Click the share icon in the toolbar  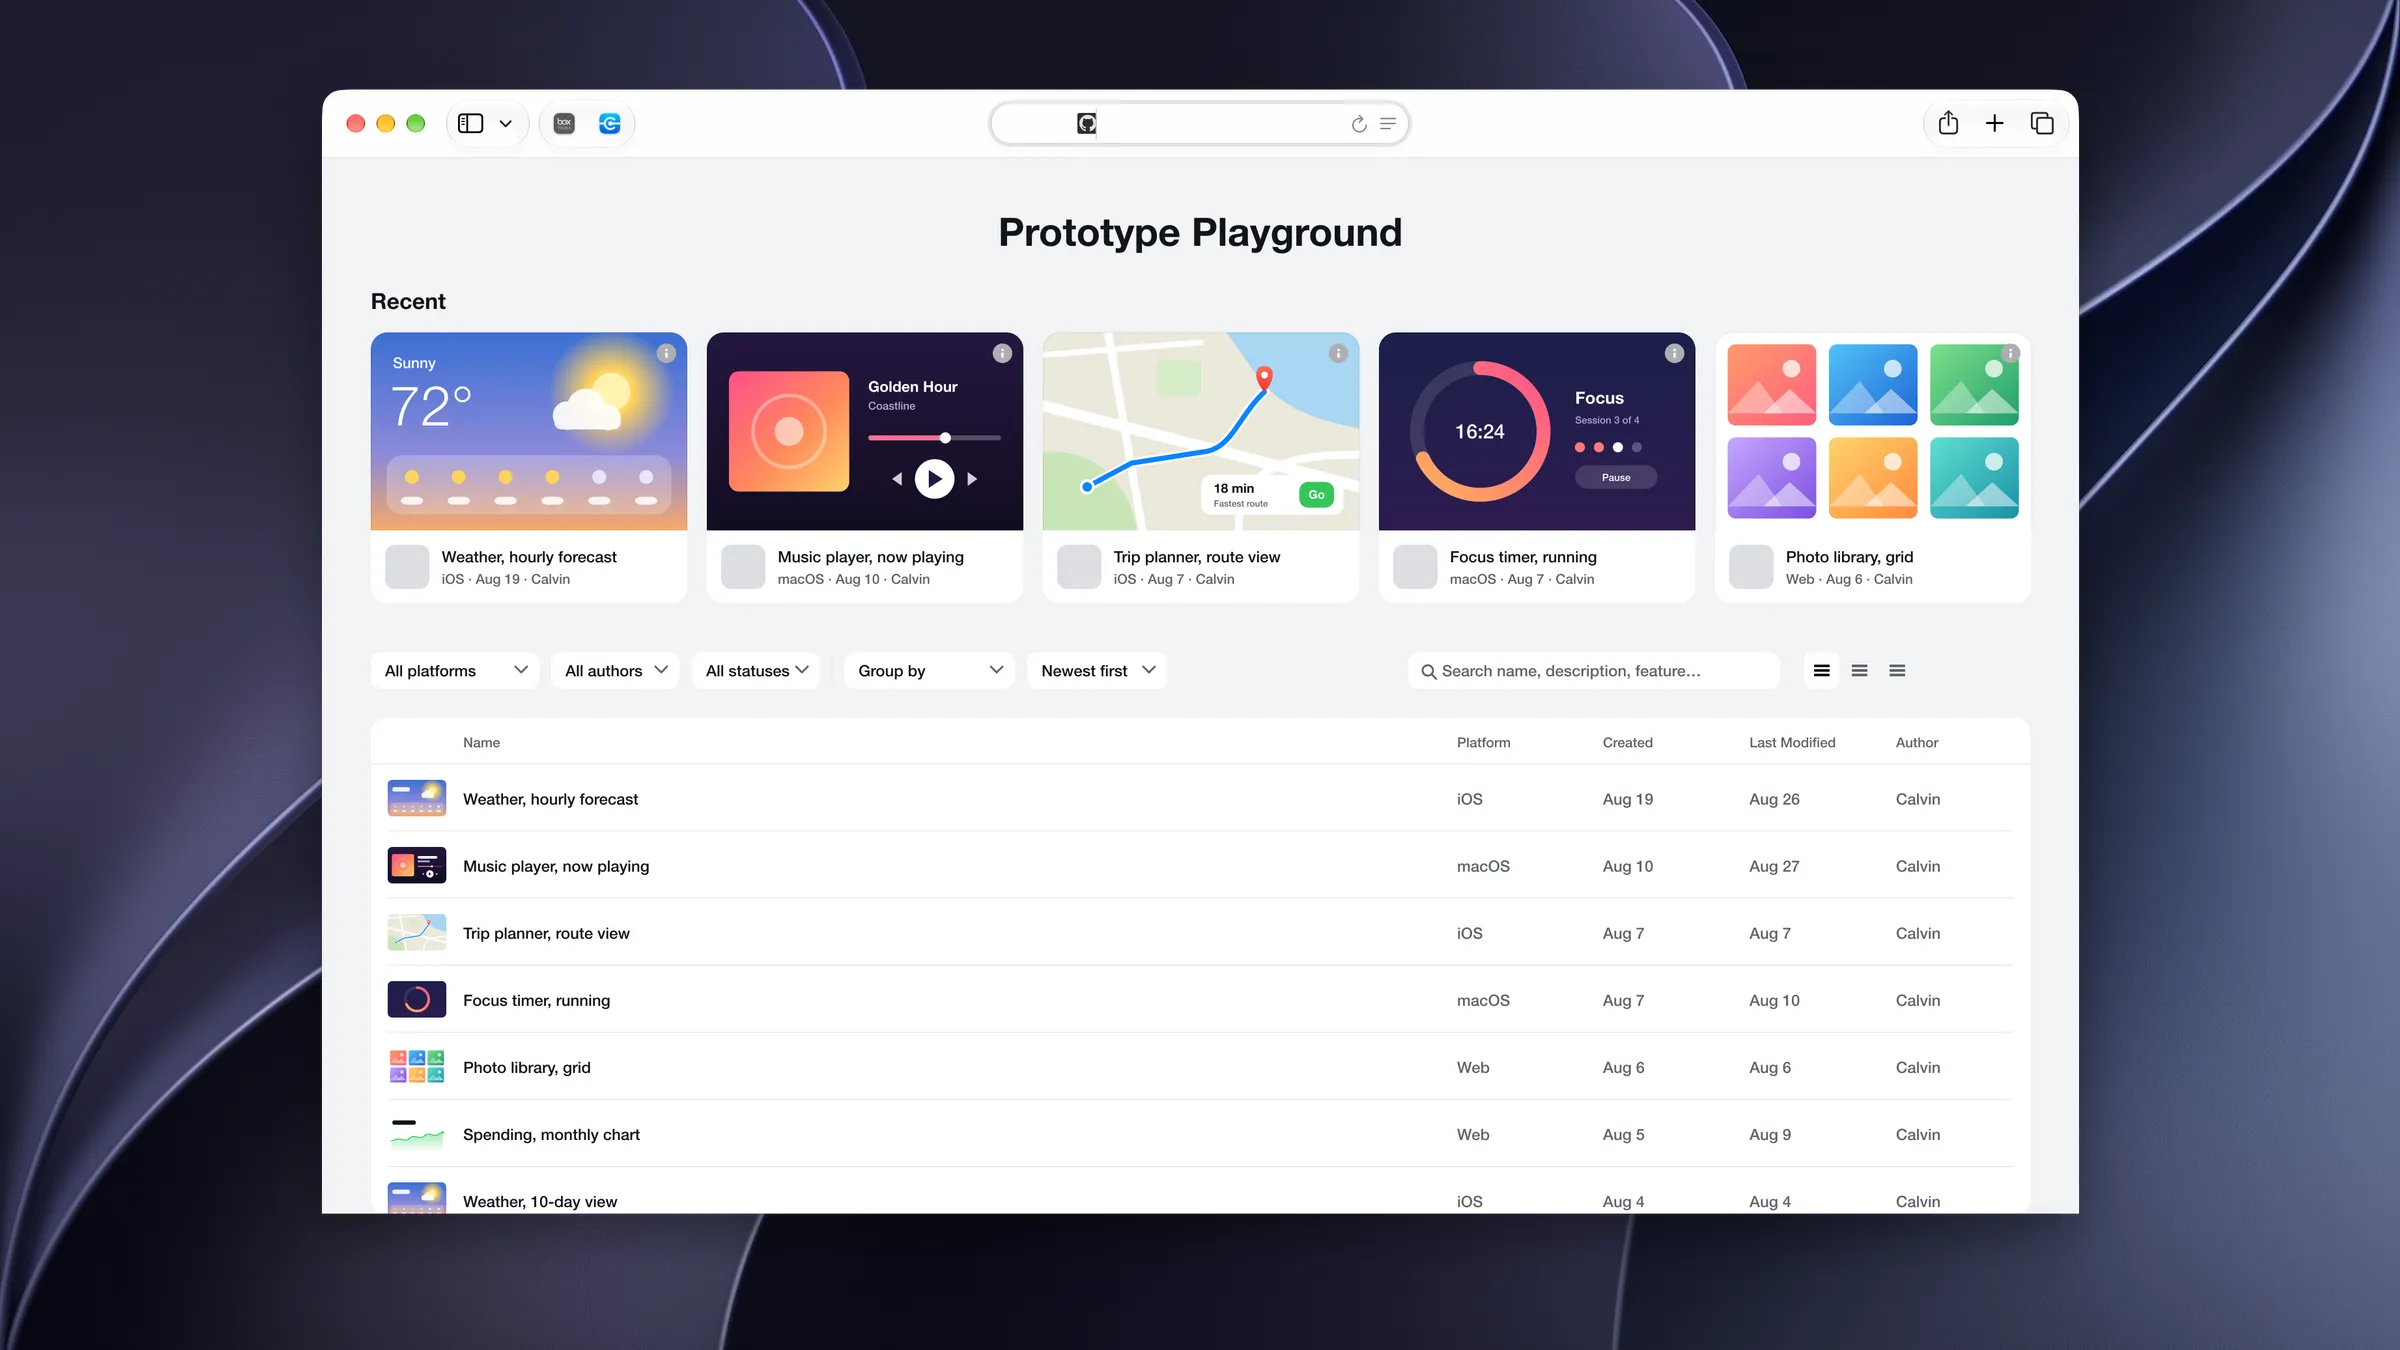coord(1948,123)
